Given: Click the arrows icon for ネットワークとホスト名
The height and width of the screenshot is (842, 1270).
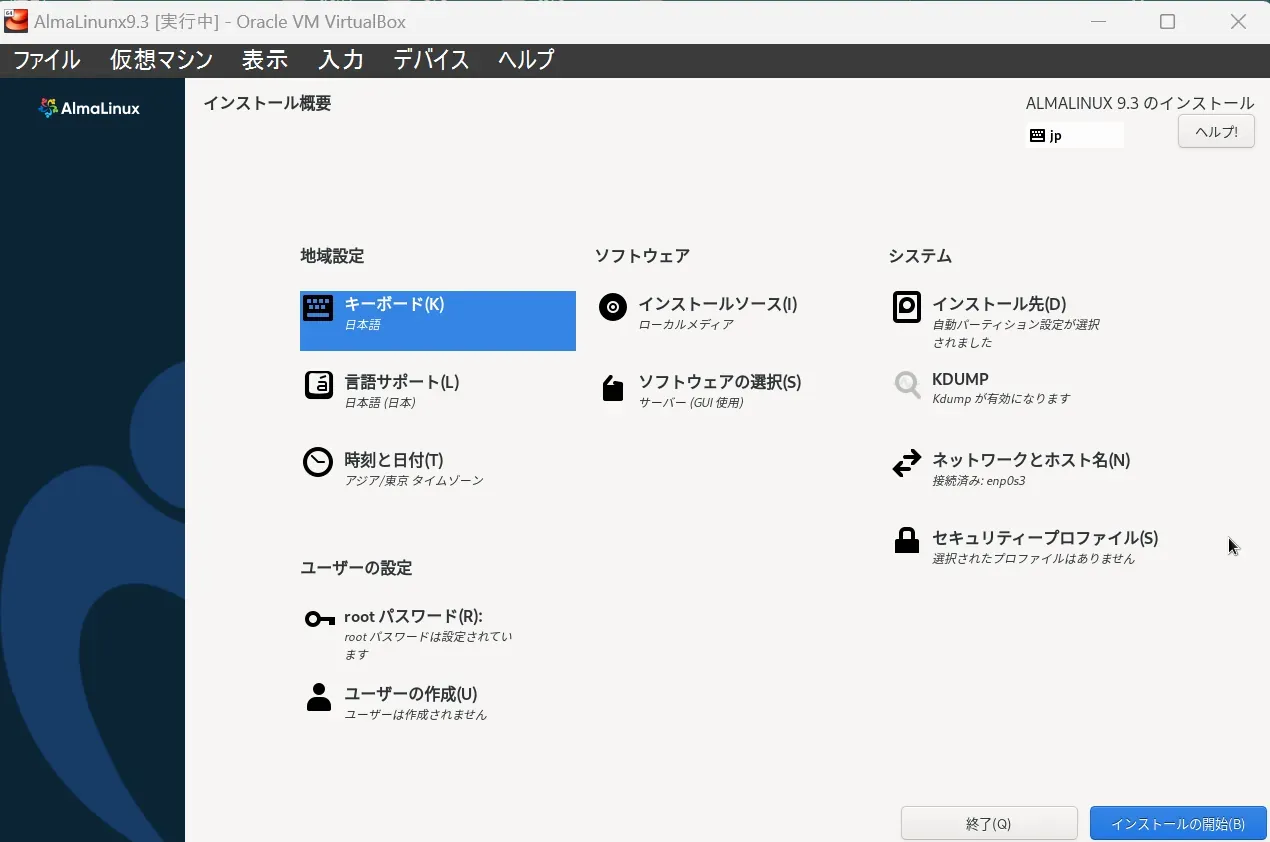Looking at the screenshot, I should 906,463.
